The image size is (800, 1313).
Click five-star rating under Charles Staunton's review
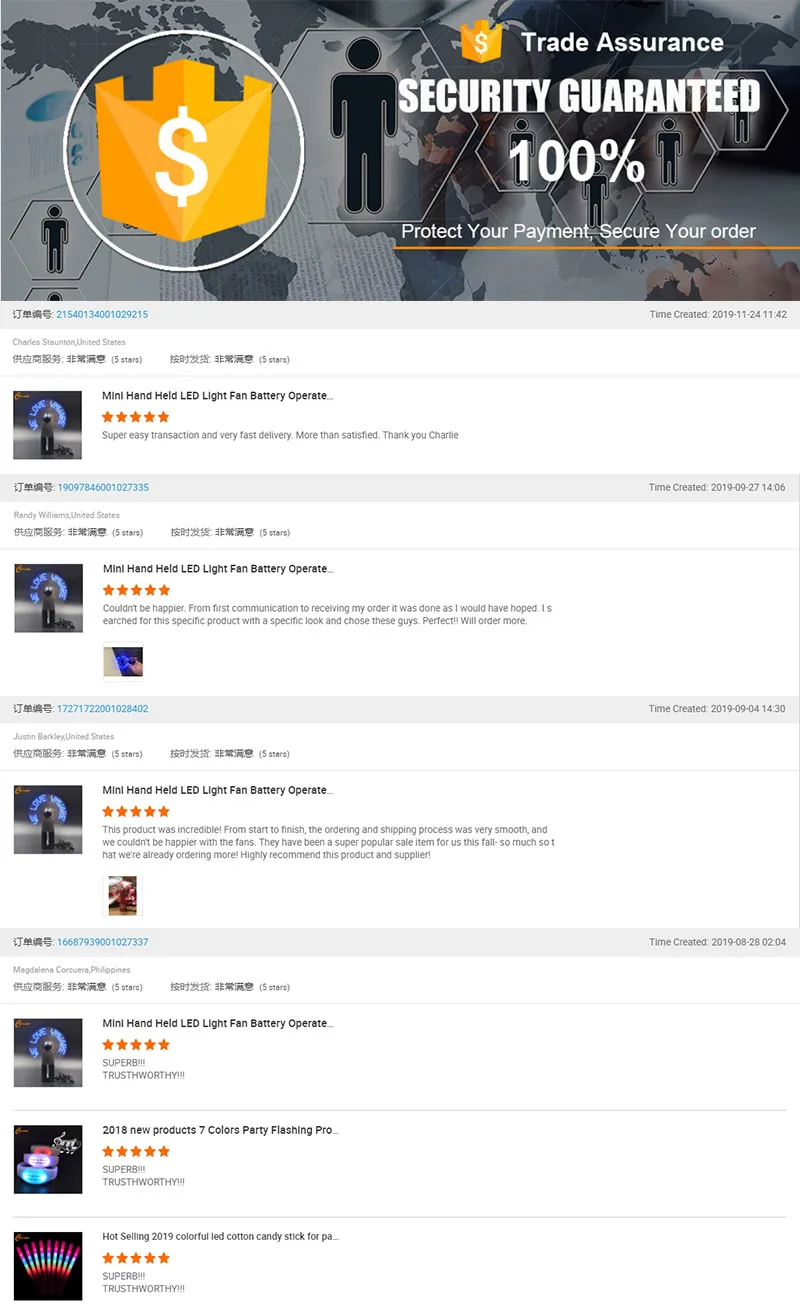click(136, 417)
